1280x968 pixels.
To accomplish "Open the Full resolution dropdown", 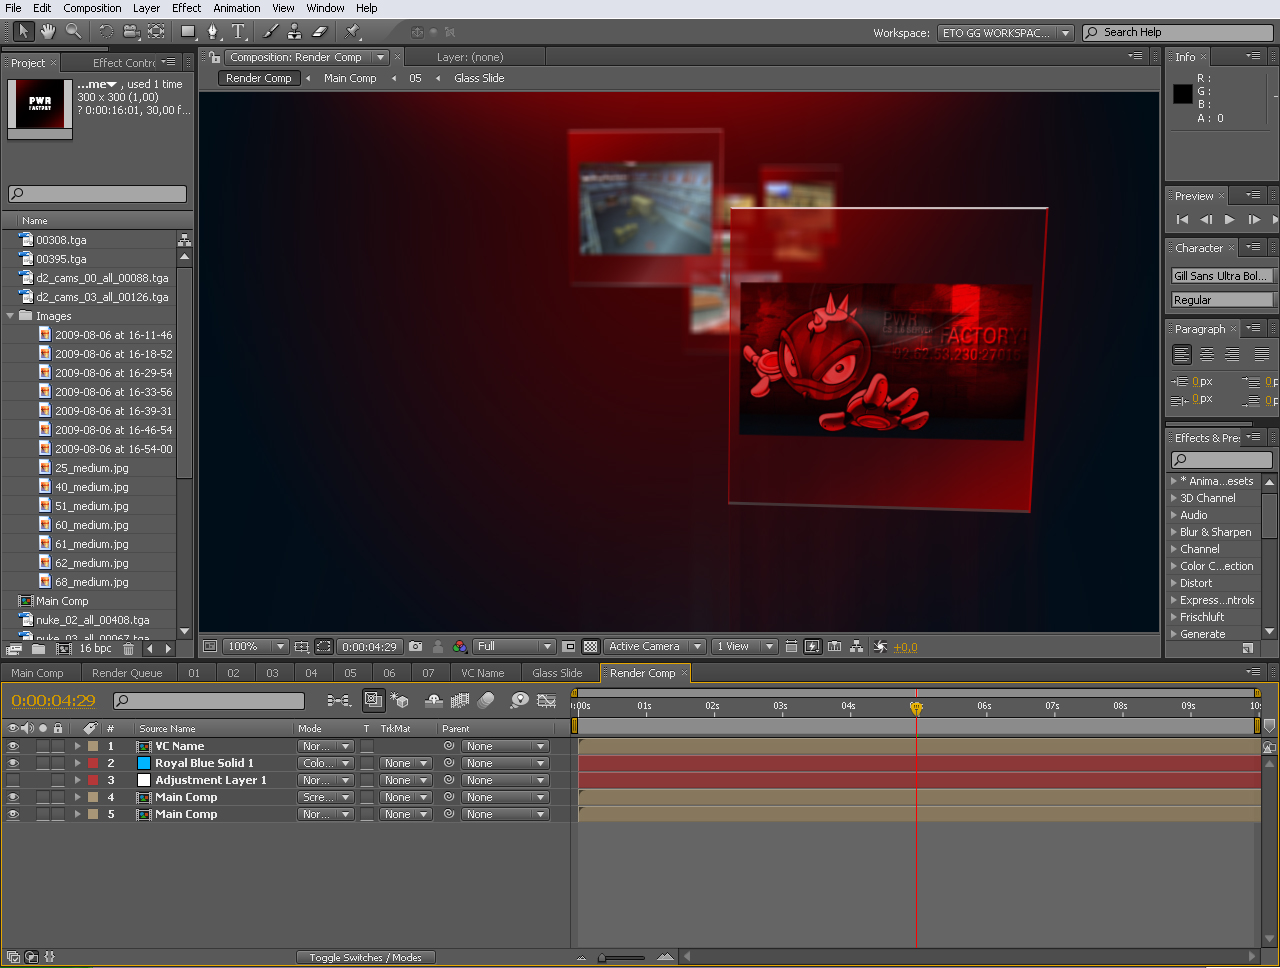I will click(x=514, y=647).
